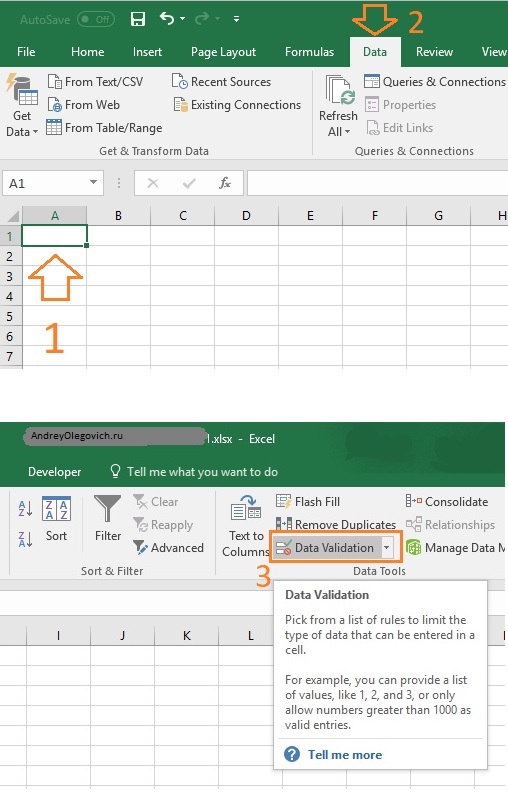Expand the Data Validation dropdown arrow
508x792 pixels.
tap(387, 548)
